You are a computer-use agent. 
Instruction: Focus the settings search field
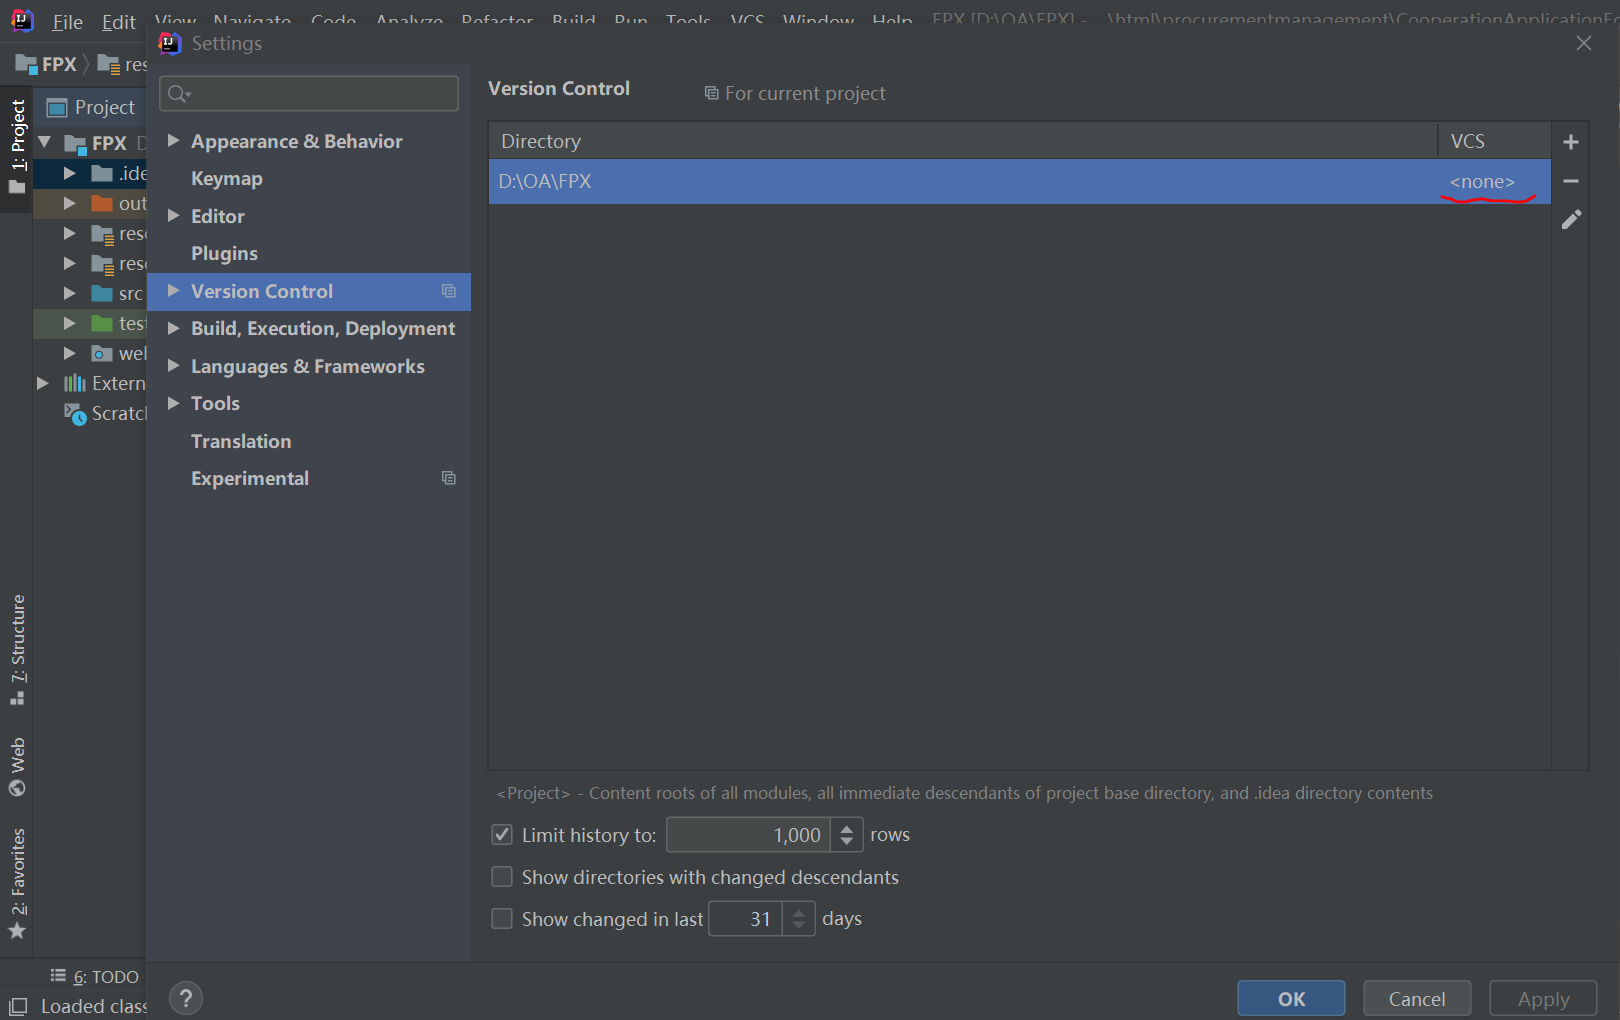(x=309, y=94)
